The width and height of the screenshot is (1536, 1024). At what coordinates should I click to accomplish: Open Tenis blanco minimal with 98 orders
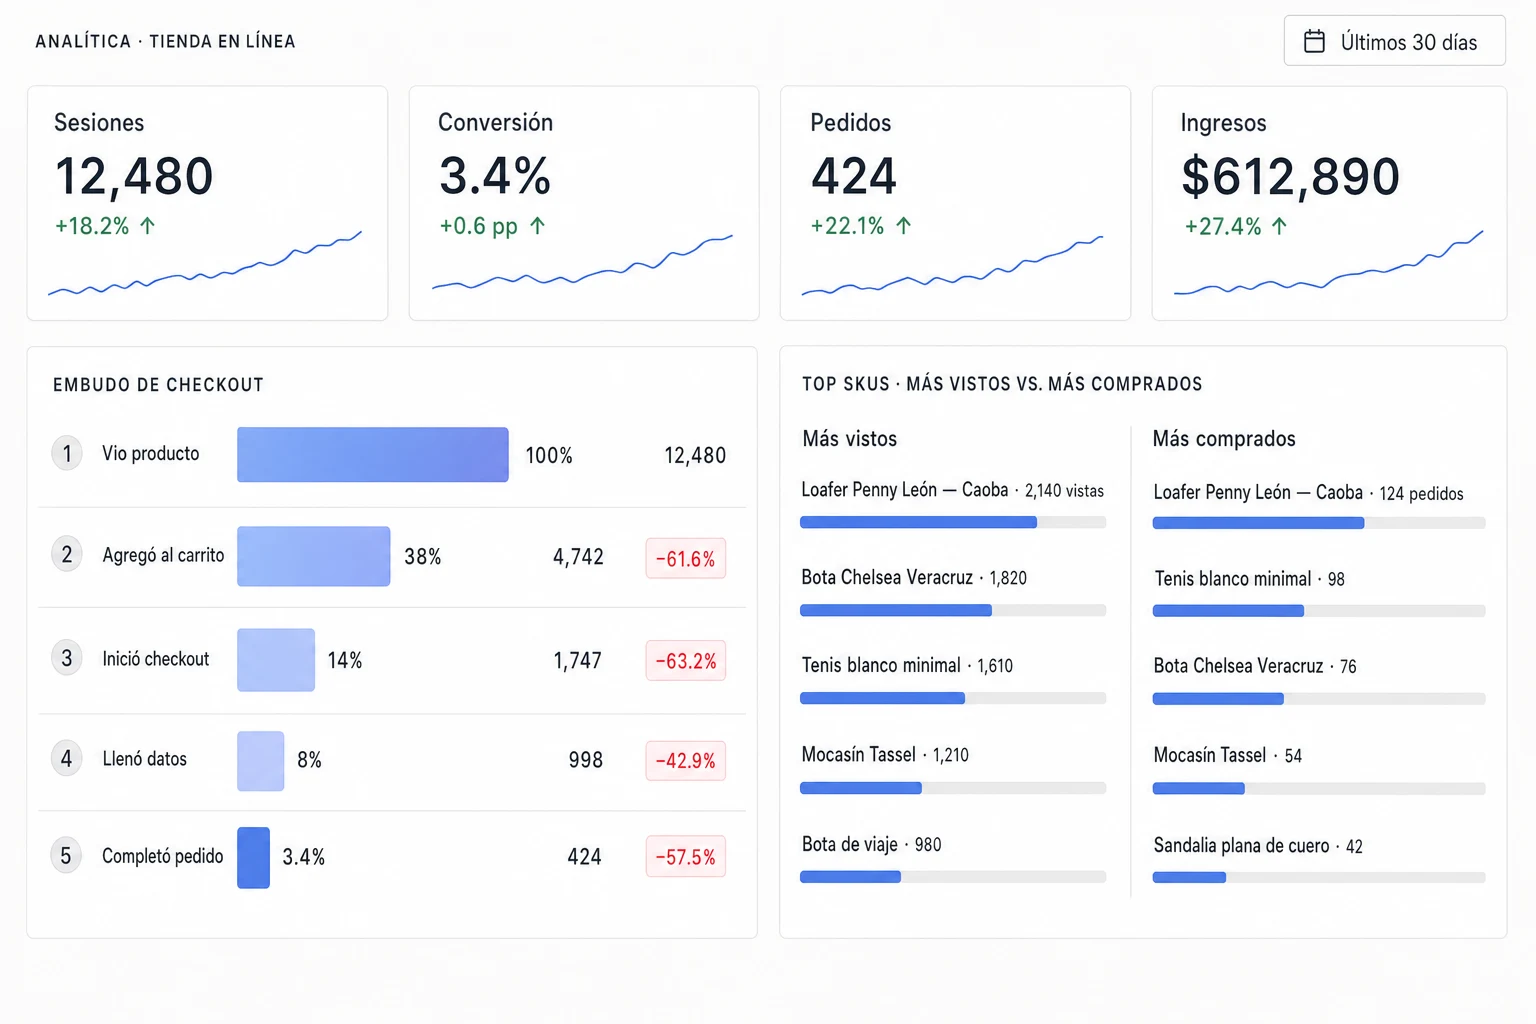[1250, 579]
